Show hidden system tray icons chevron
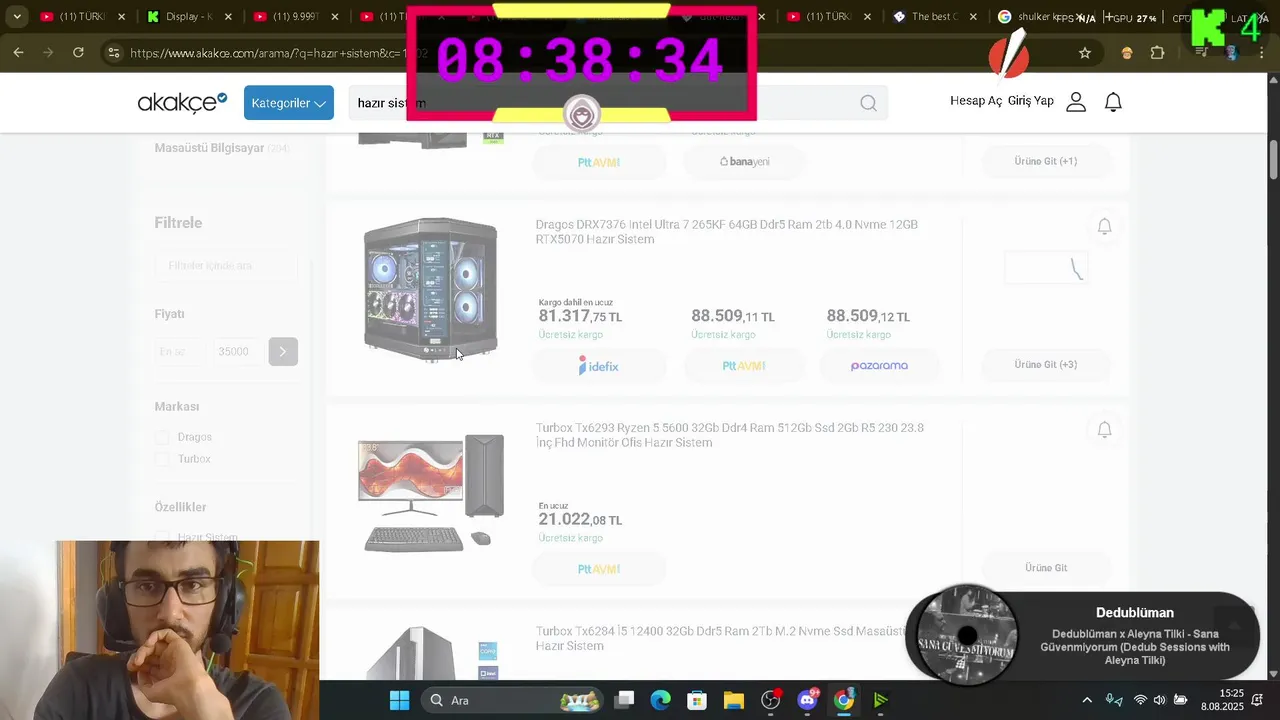1280x720 pixels. 1087,700
